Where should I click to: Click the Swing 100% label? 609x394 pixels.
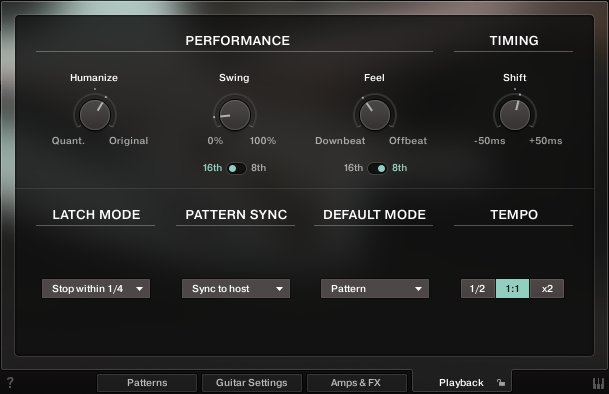(263, 141)
